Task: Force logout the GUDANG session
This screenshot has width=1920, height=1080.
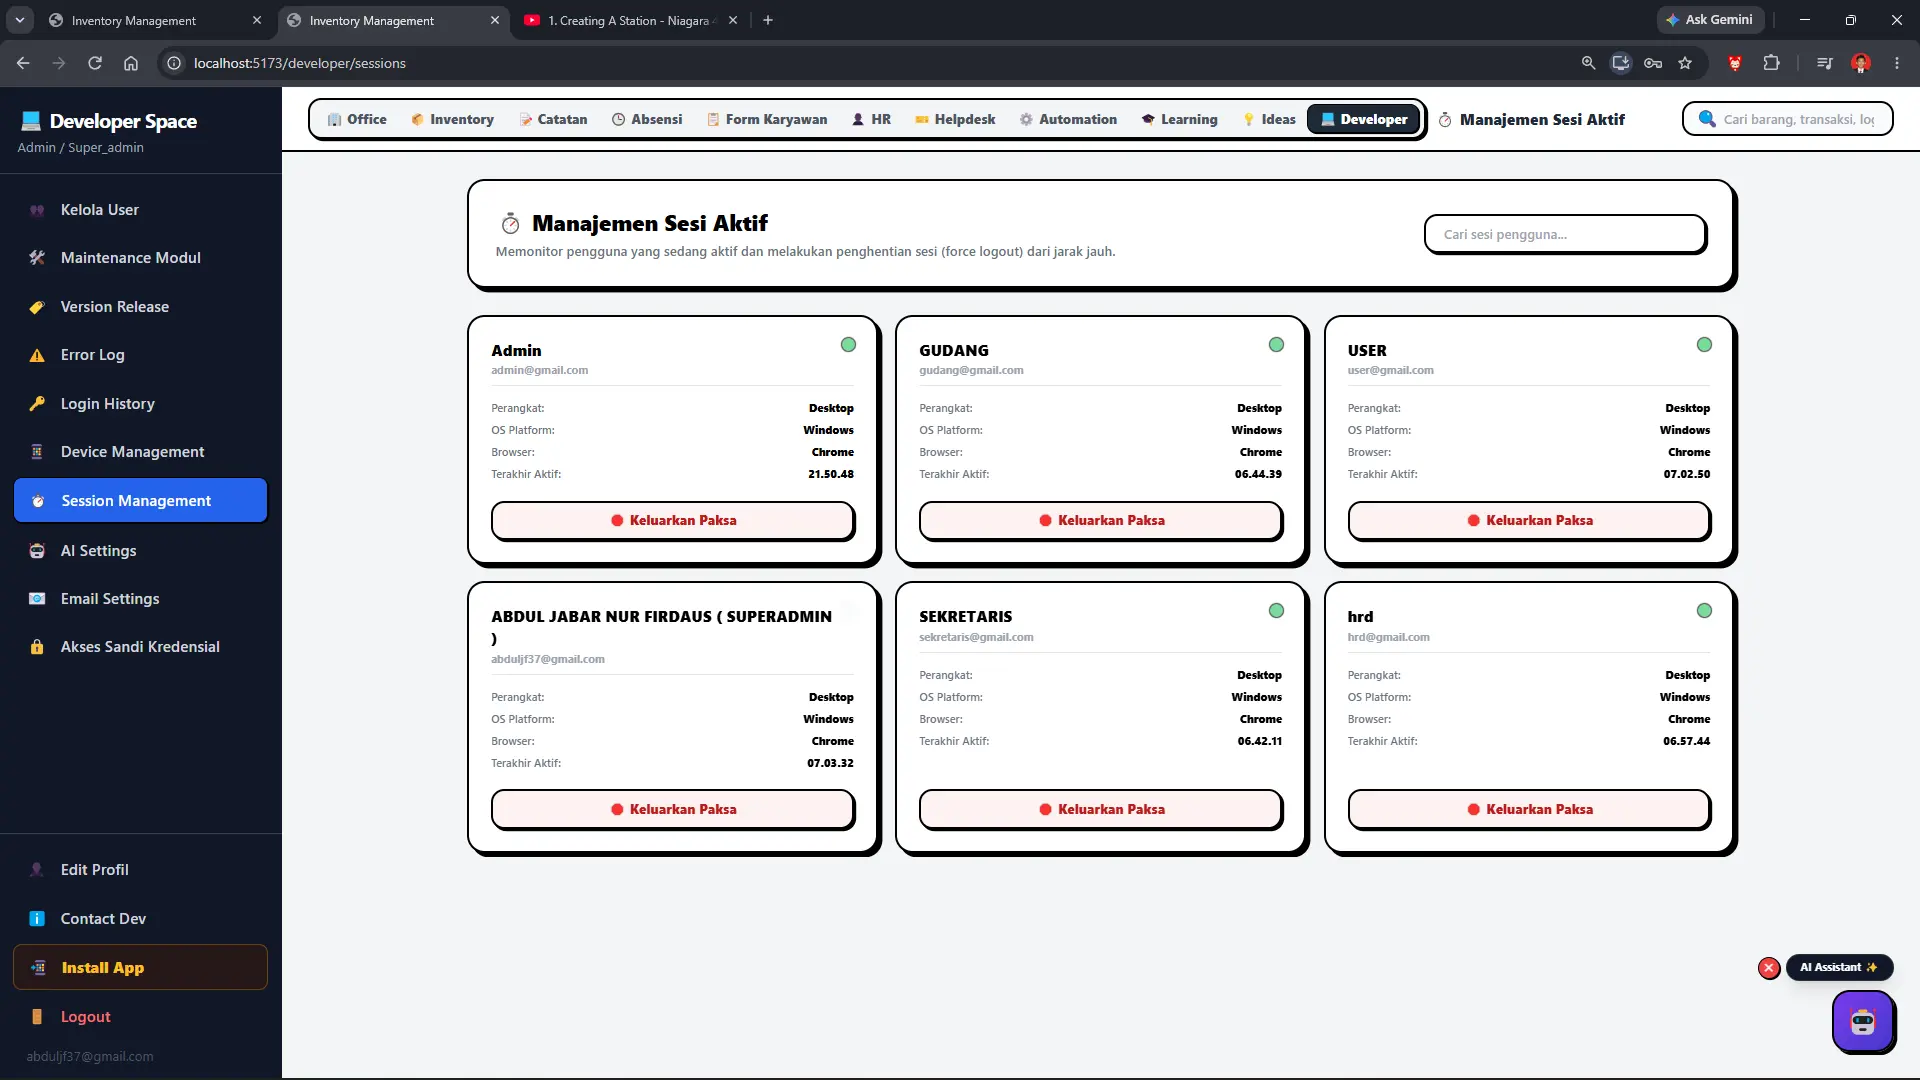Action: tap(1101, 521)
